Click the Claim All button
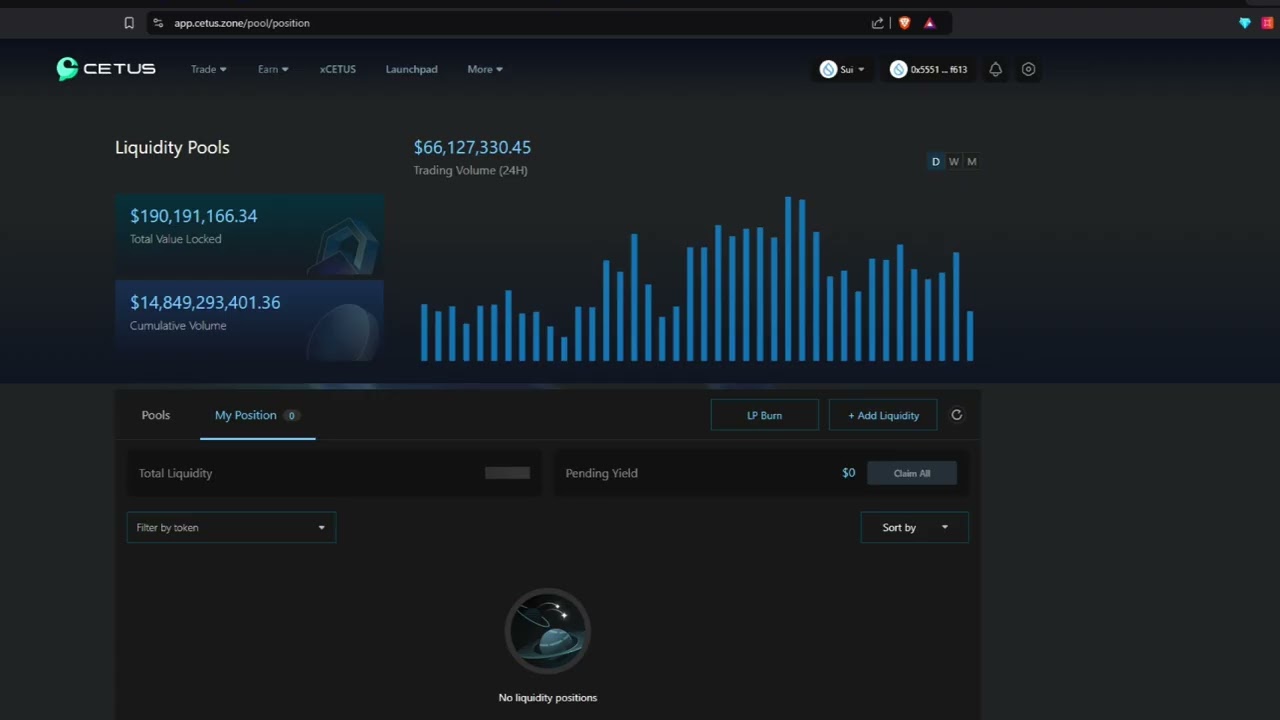 point(912,473)
